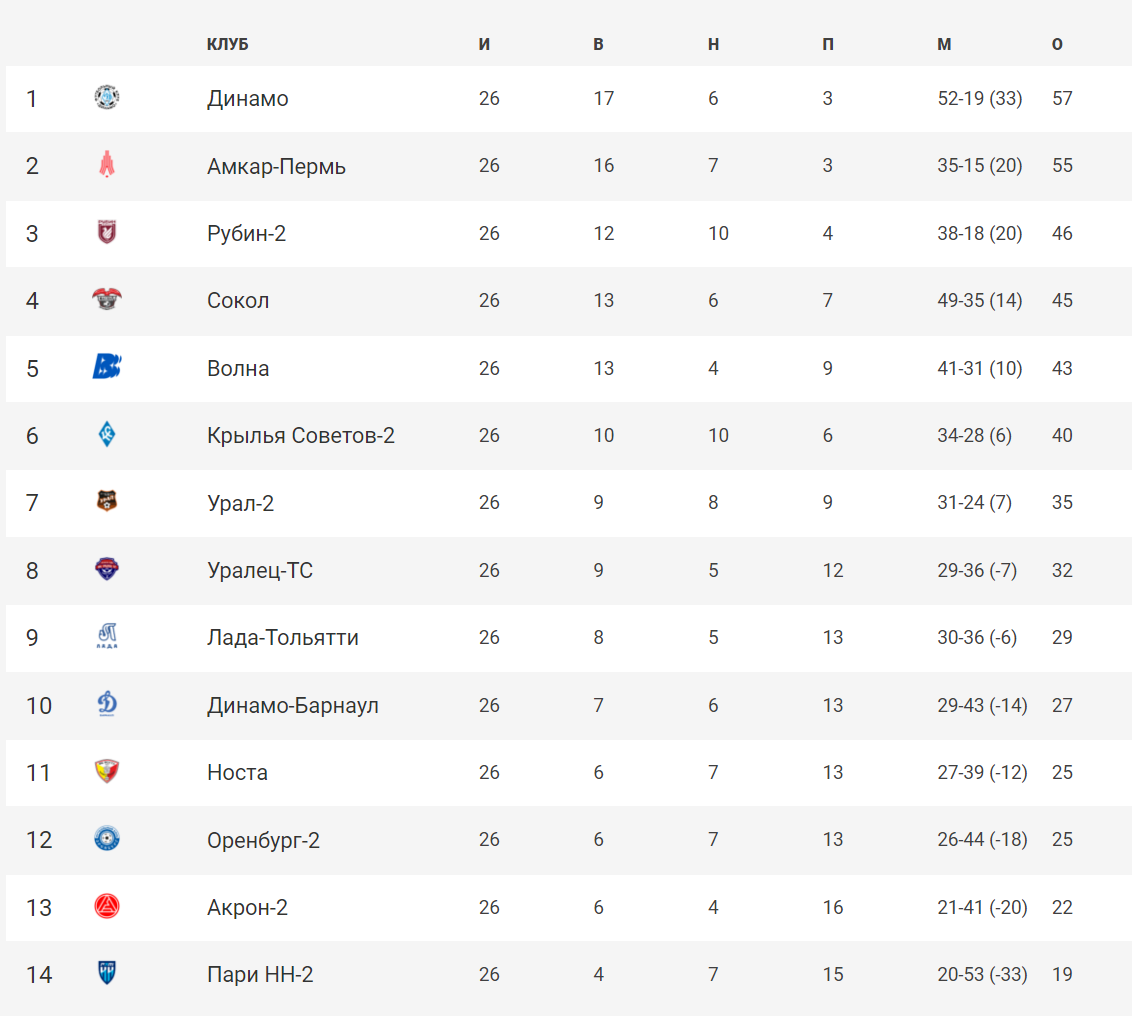Screen dimensions: 1132x1016
Task: Click the Волна blue logo
Action: point(107,367)
